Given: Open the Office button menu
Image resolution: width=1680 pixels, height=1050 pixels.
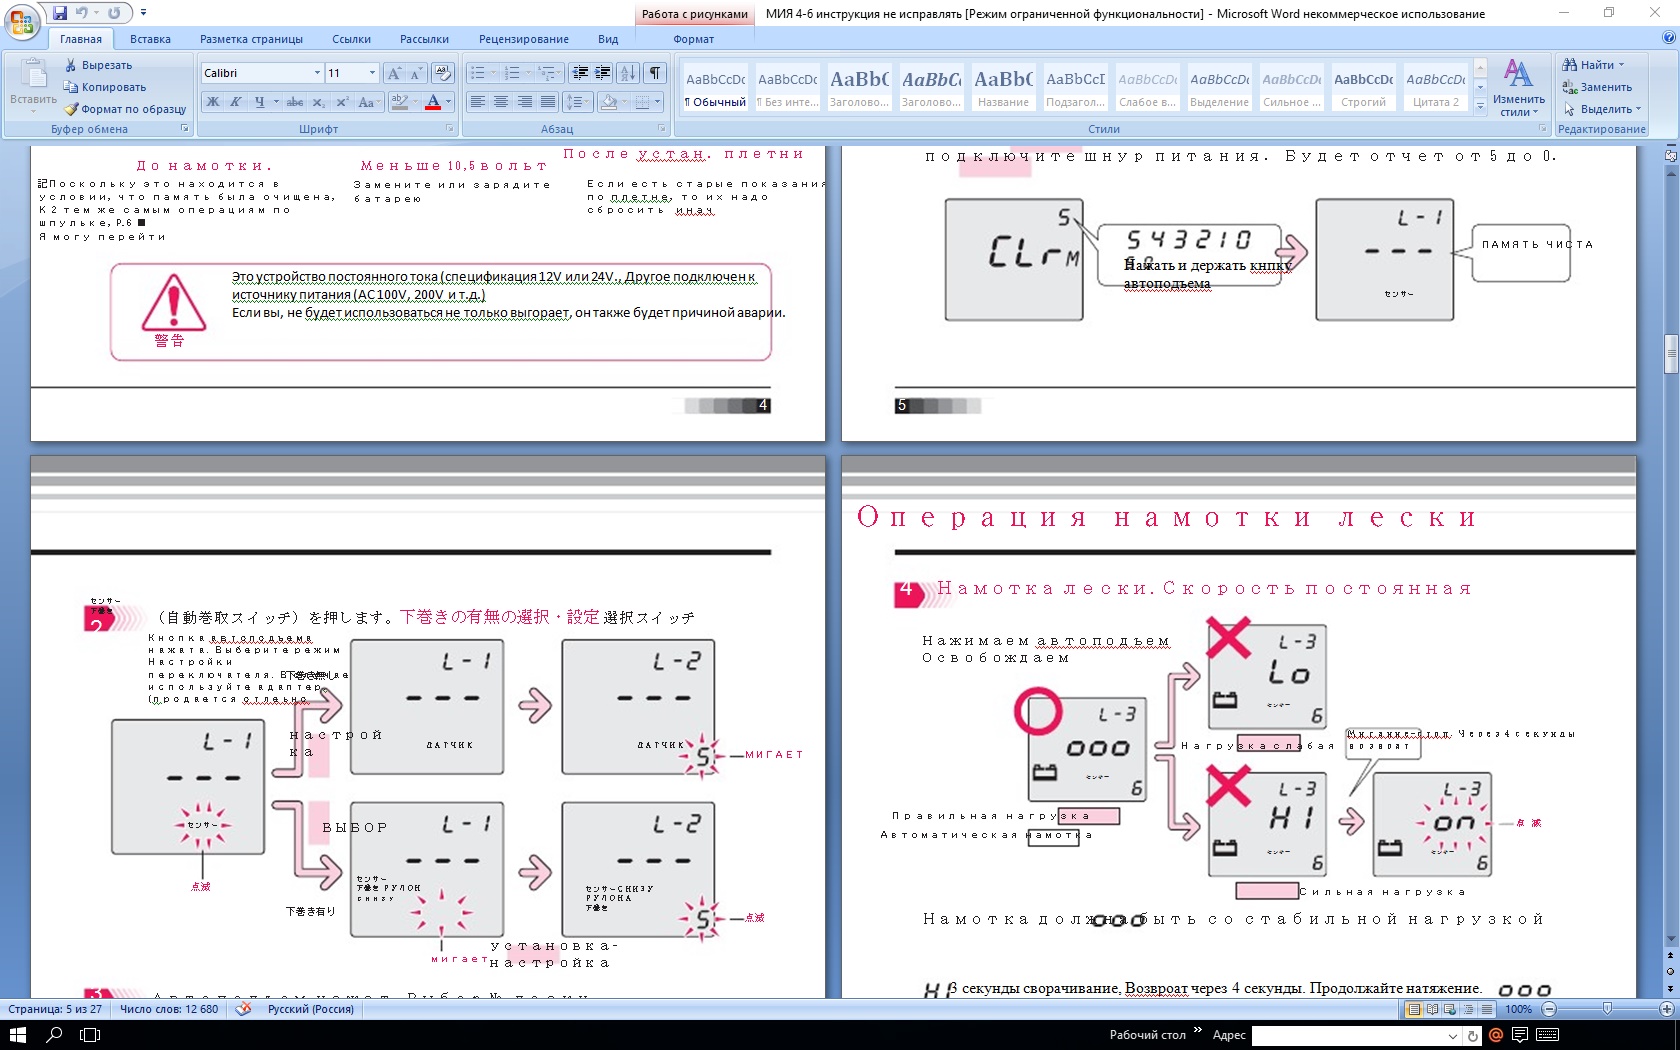Looking at the screenshot, I should tap(22, 20).
